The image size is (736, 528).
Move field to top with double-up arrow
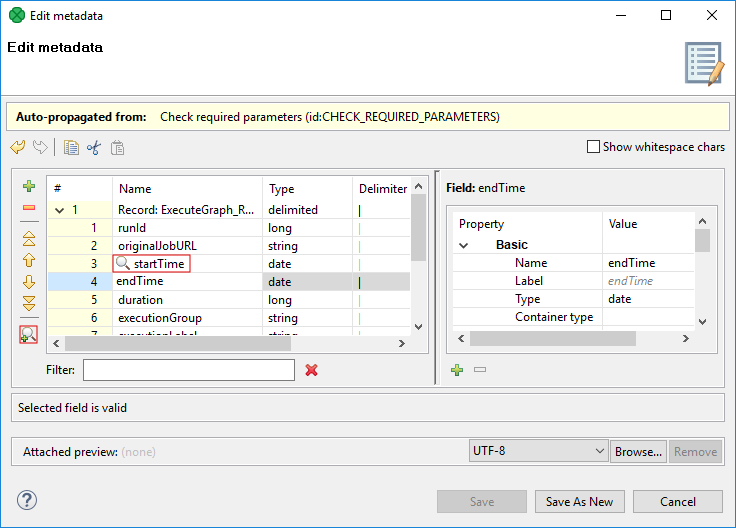click(29, 238)
